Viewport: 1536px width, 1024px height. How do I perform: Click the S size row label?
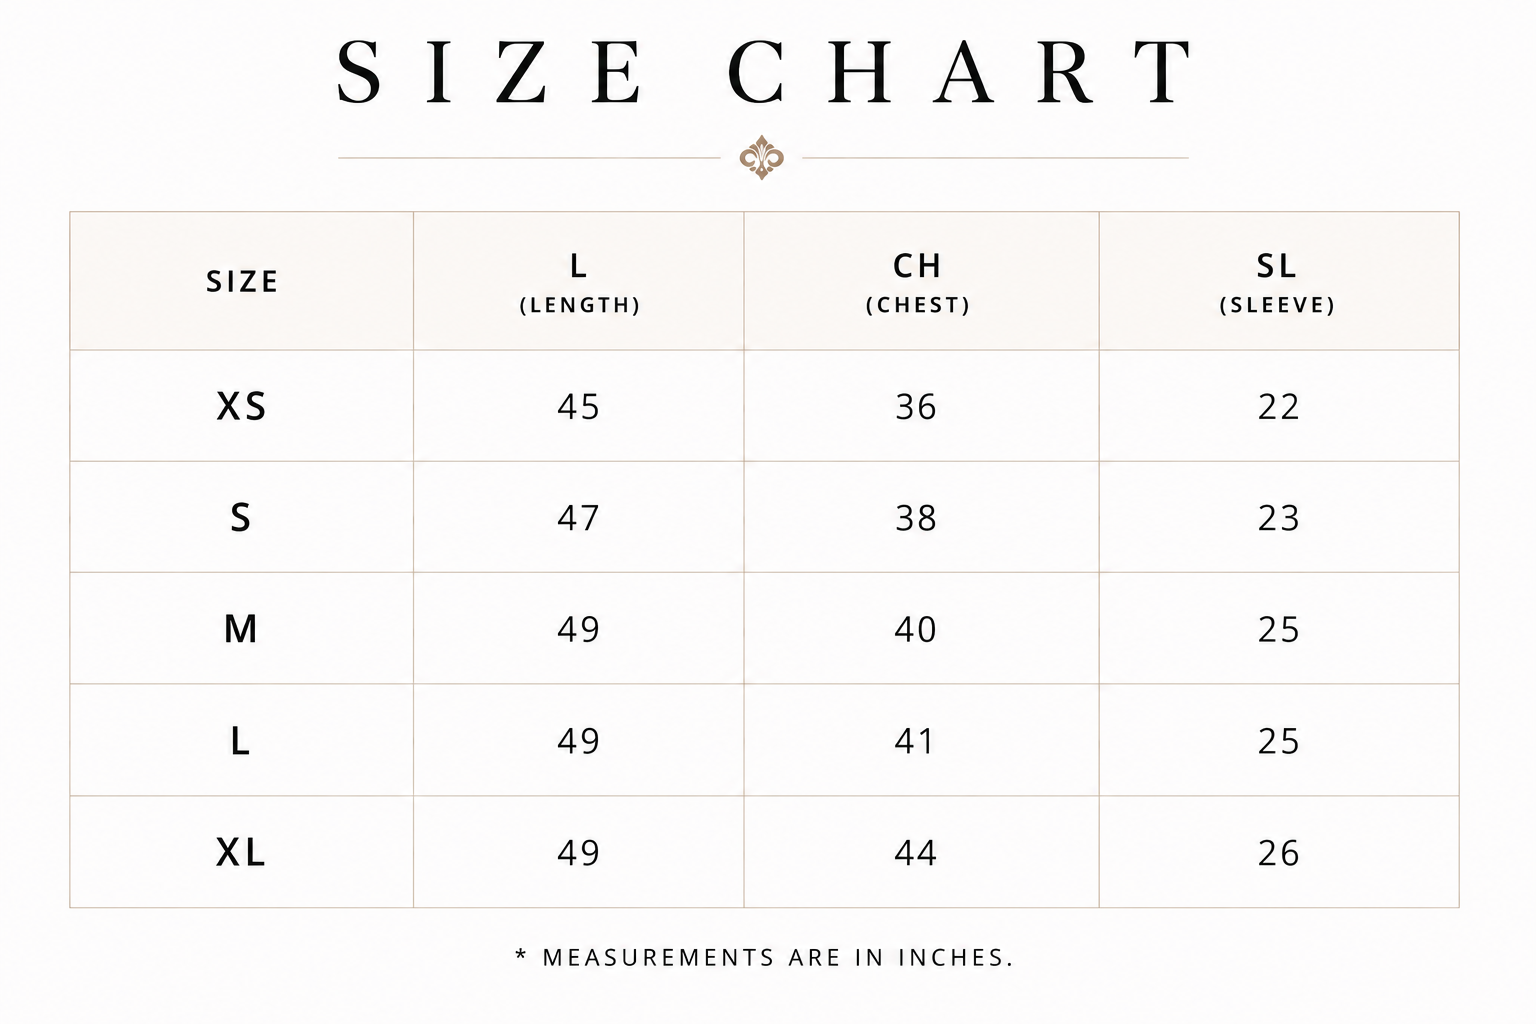(x=240, y=518)
